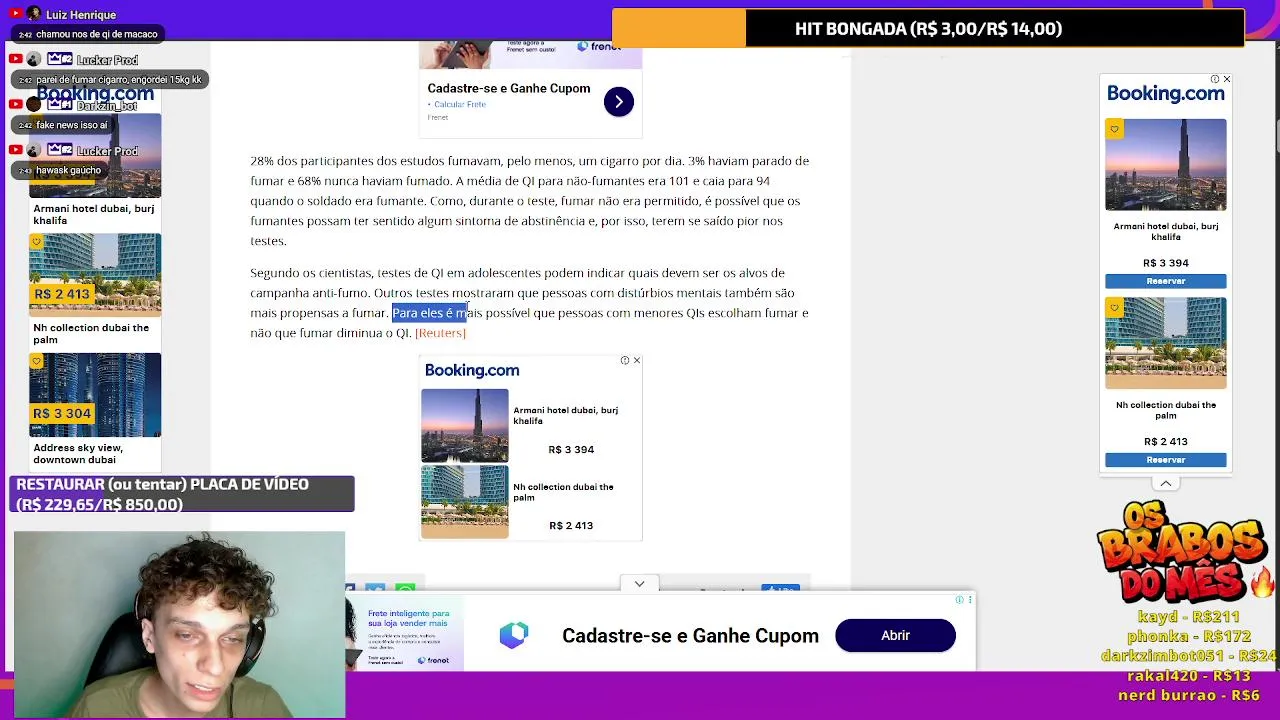This screenshot has height=720, width=1280.
Task: Click 'OS BRABOS DO MÊS' overlay logo
Action: (x=1182, y=552)
